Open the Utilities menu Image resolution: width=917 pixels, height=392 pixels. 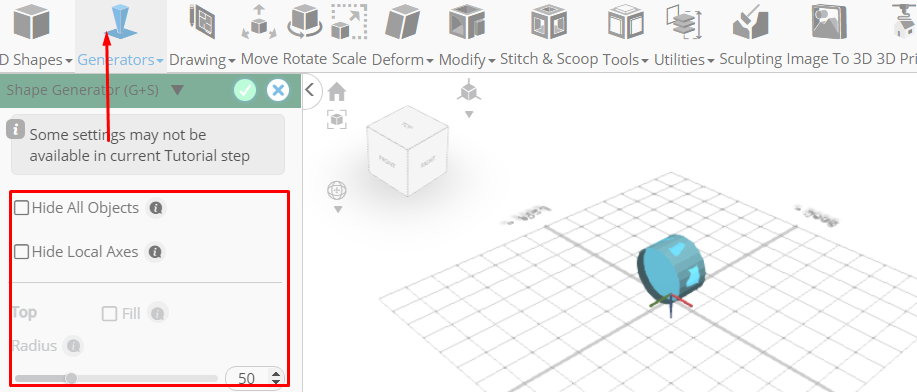684,60
